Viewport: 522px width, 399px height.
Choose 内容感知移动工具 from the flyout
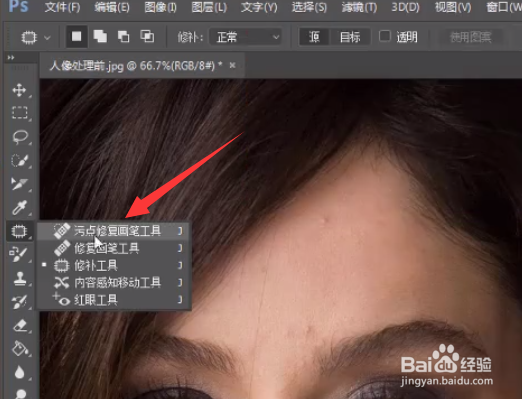click(113, 283)
